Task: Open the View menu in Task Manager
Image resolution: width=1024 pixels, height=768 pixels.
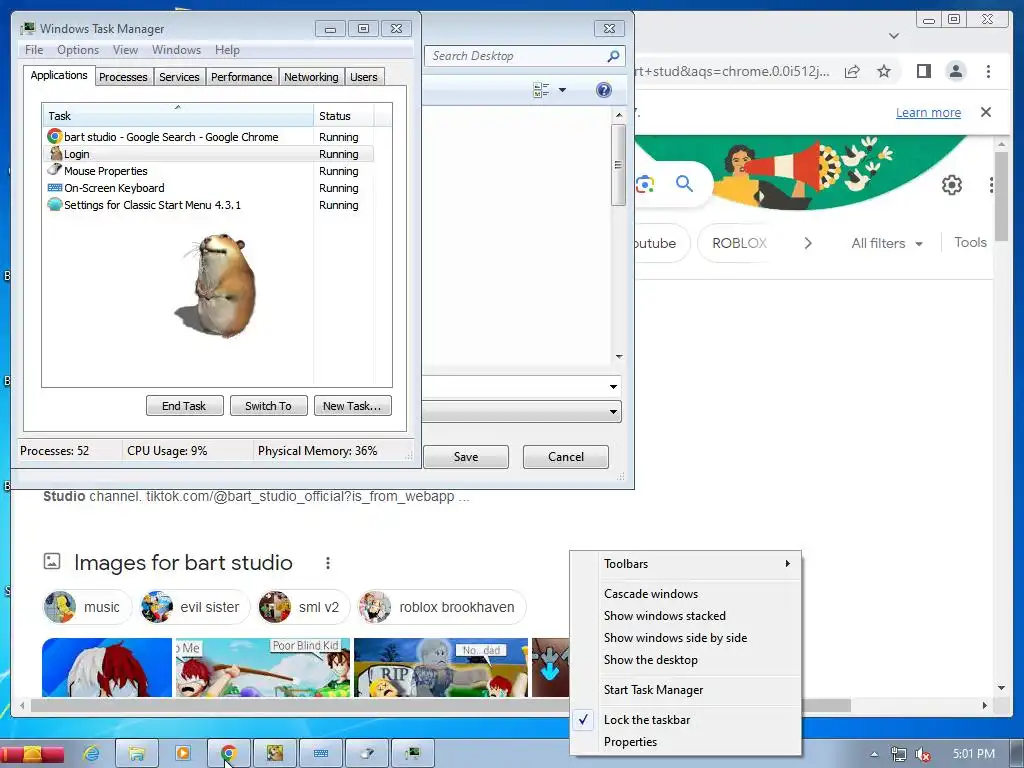Action: coord(125,50)
